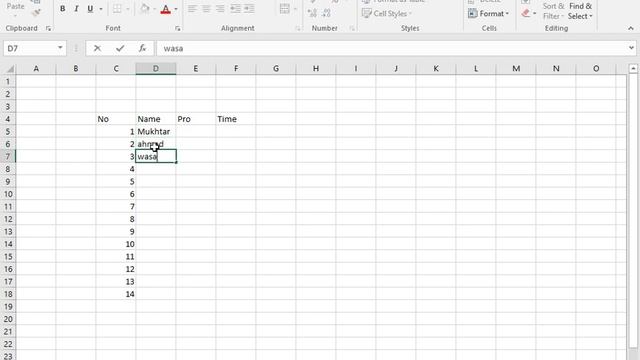Apply the red Font Color

(166, 9)
